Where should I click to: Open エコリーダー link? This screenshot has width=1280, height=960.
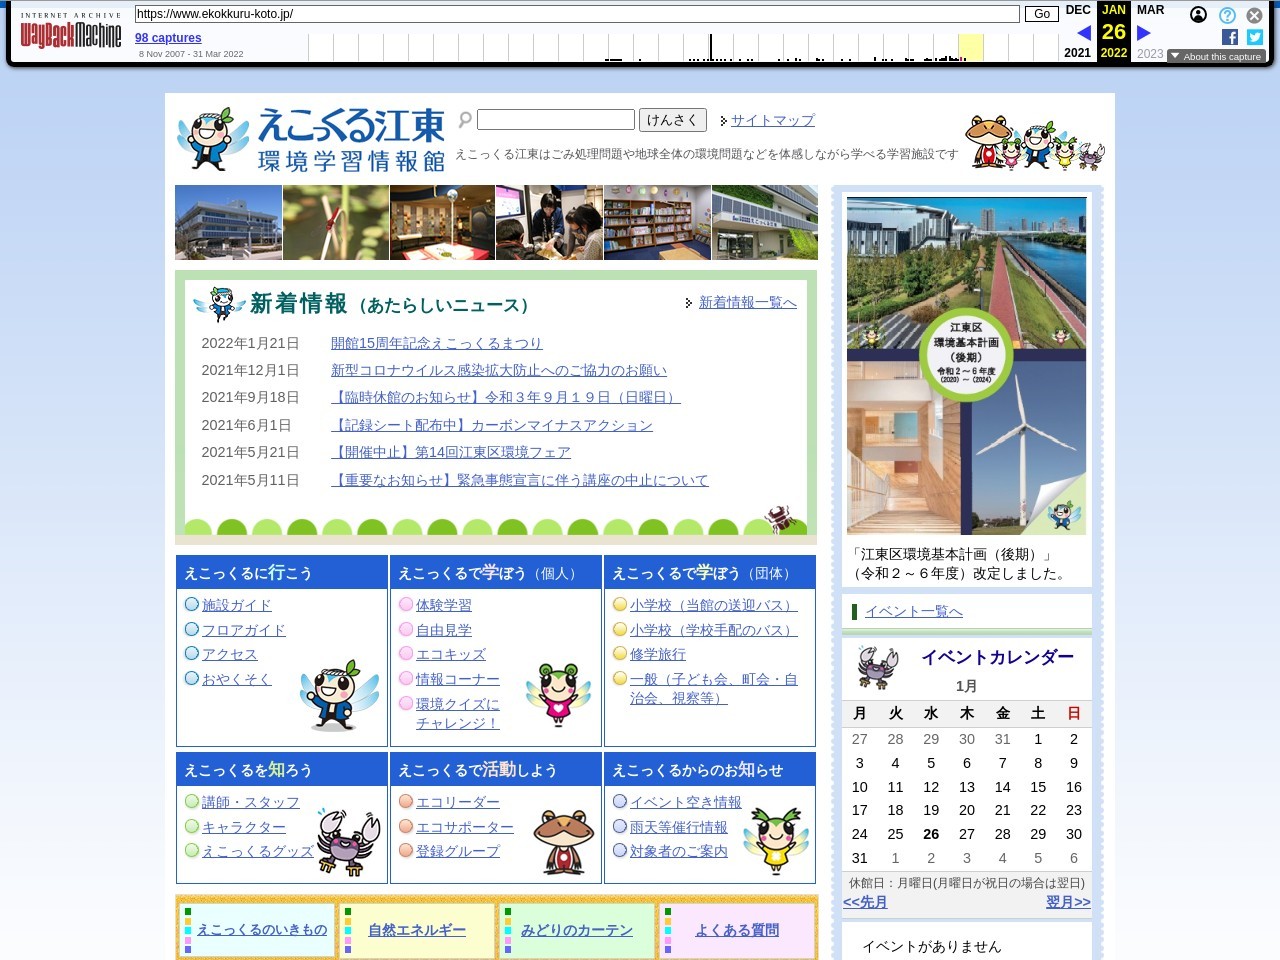point(458,802)
